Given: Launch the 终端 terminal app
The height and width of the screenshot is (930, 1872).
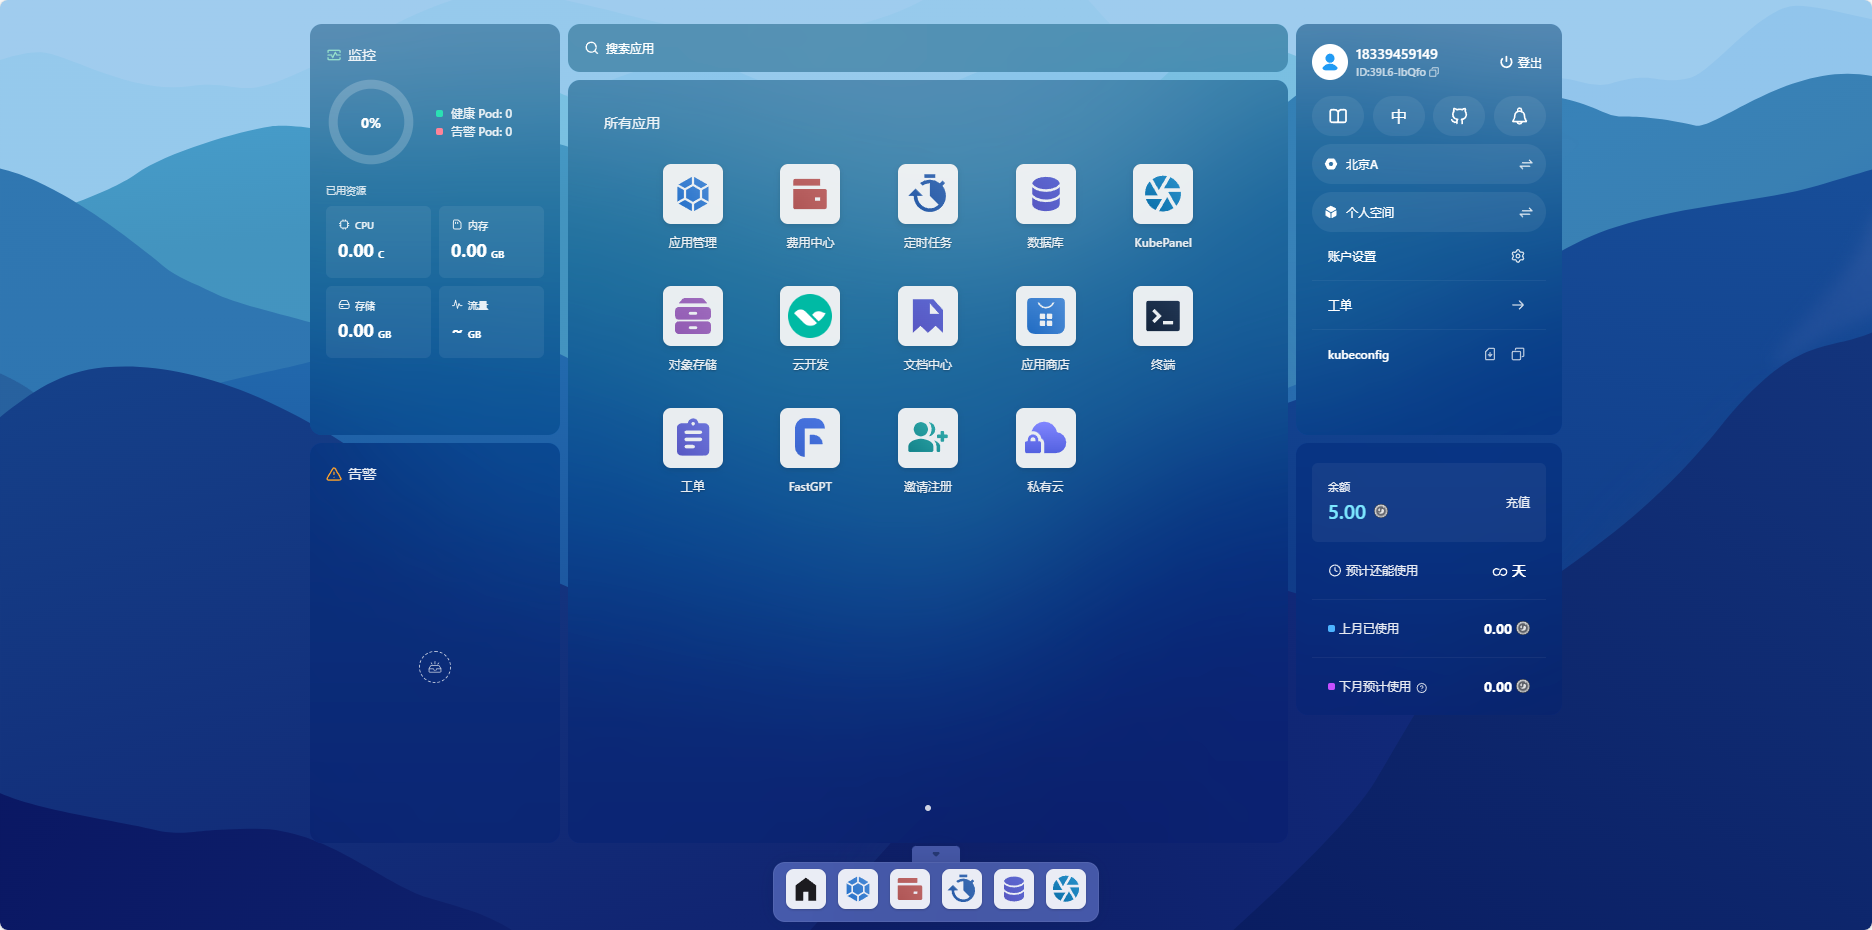Looking at the screenshot, I should 1163,316.
